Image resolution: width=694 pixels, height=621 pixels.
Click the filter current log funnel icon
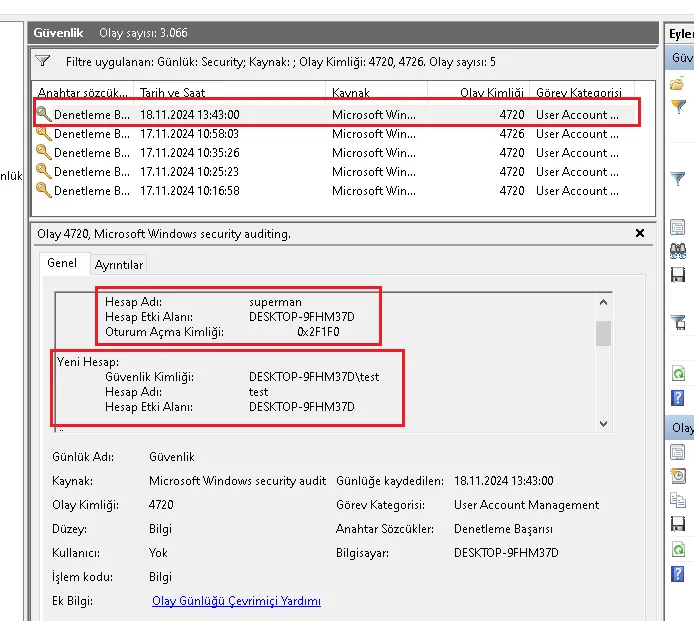point(678,178)
